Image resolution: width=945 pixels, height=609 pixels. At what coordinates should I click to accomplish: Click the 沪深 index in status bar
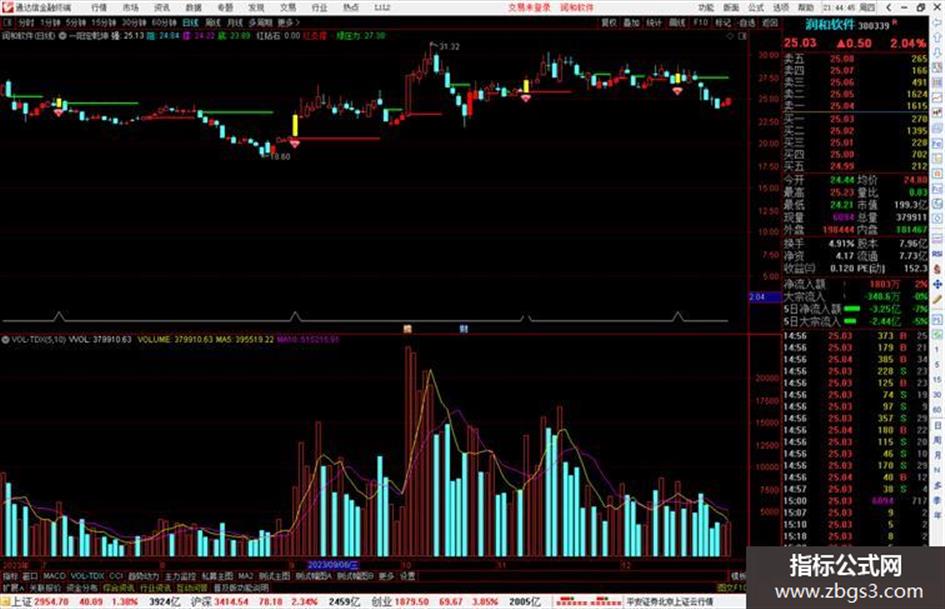point(201,601)
